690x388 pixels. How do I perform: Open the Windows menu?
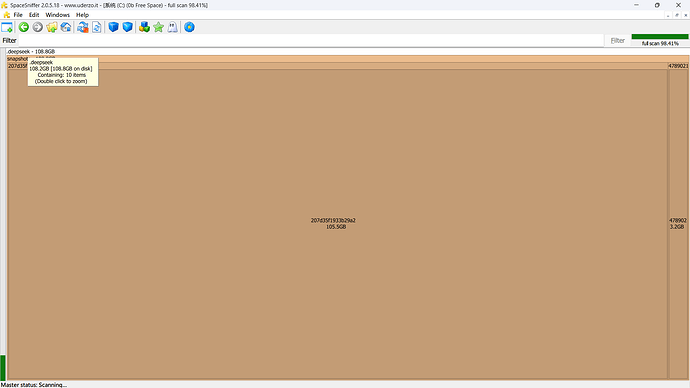[58, 15]
